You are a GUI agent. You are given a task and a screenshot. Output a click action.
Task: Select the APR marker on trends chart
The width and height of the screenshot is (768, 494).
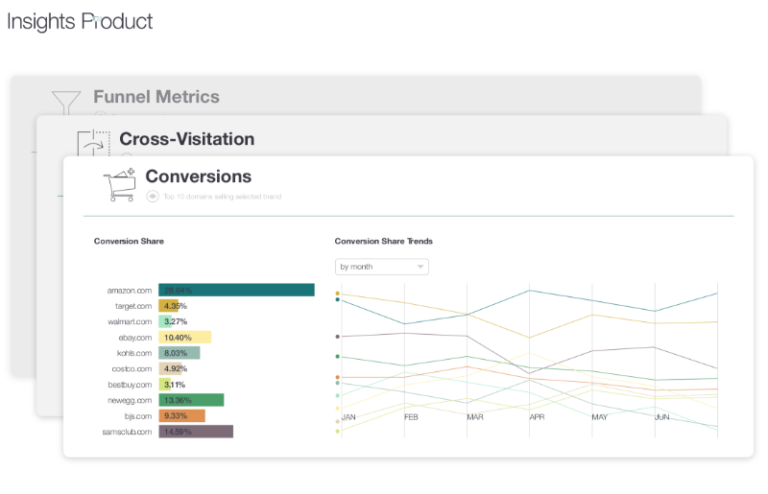point(536,417)
